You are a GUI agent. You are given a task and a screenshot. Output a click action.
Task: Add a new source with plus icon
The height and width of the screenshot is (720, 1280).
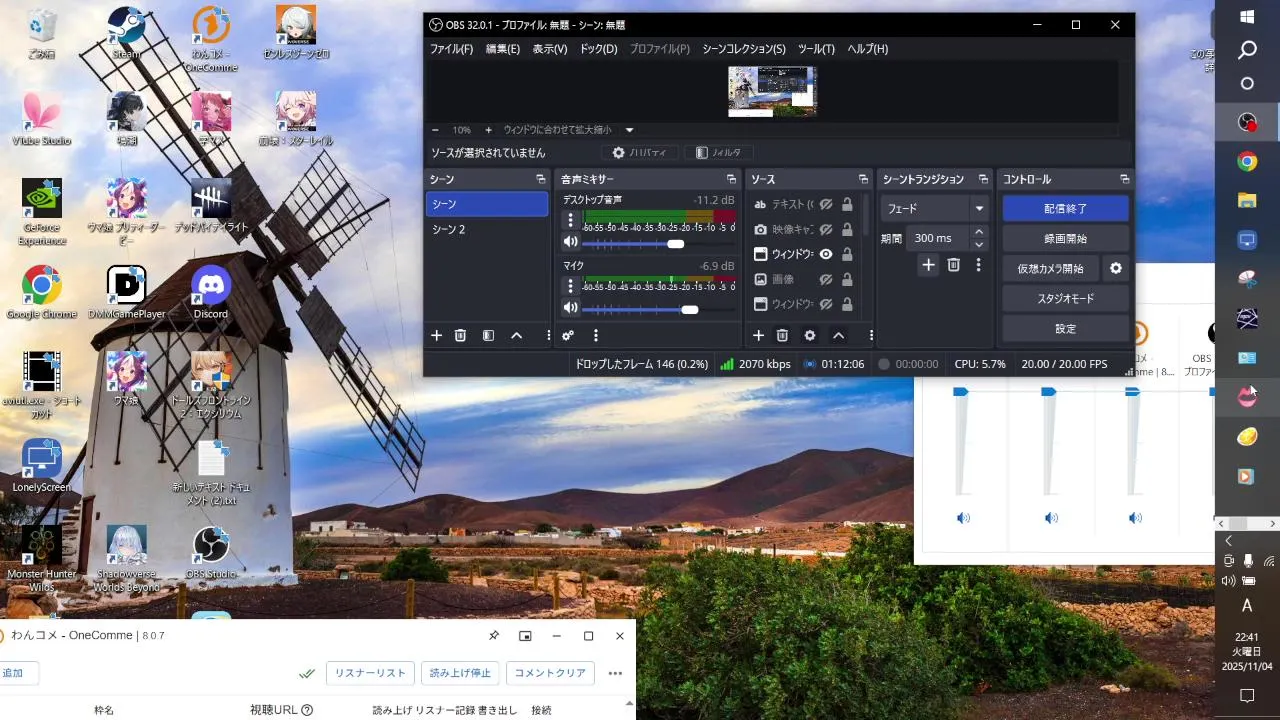[758, 336]
